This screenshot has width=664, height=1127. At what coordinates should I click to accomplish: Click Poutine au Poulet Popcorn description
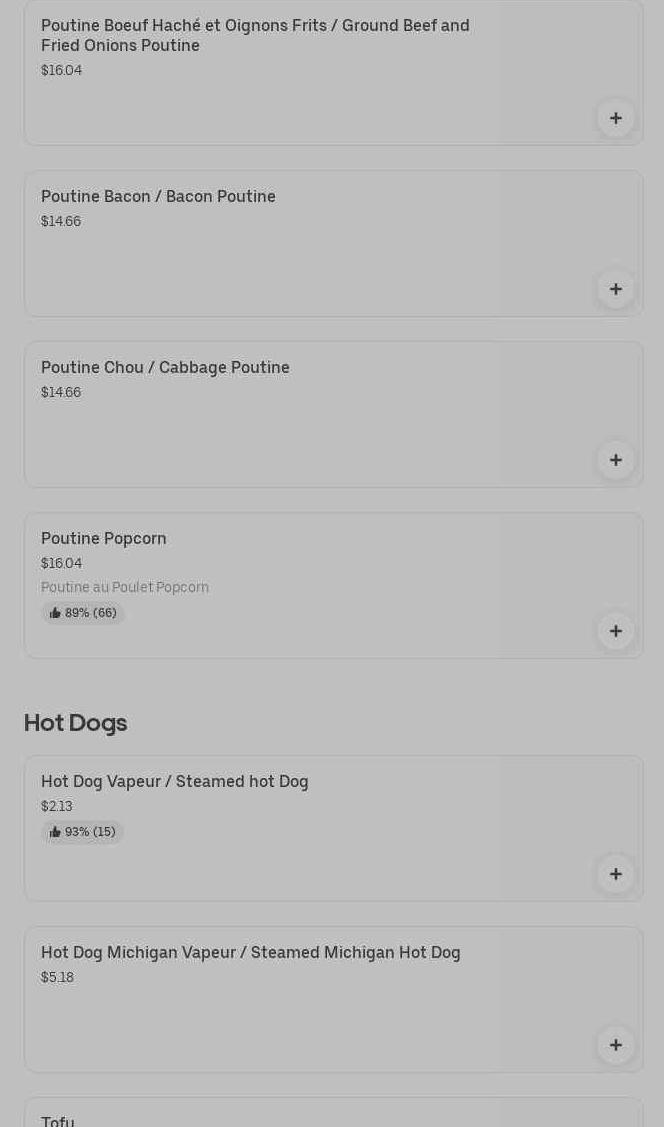pos(125,588)
